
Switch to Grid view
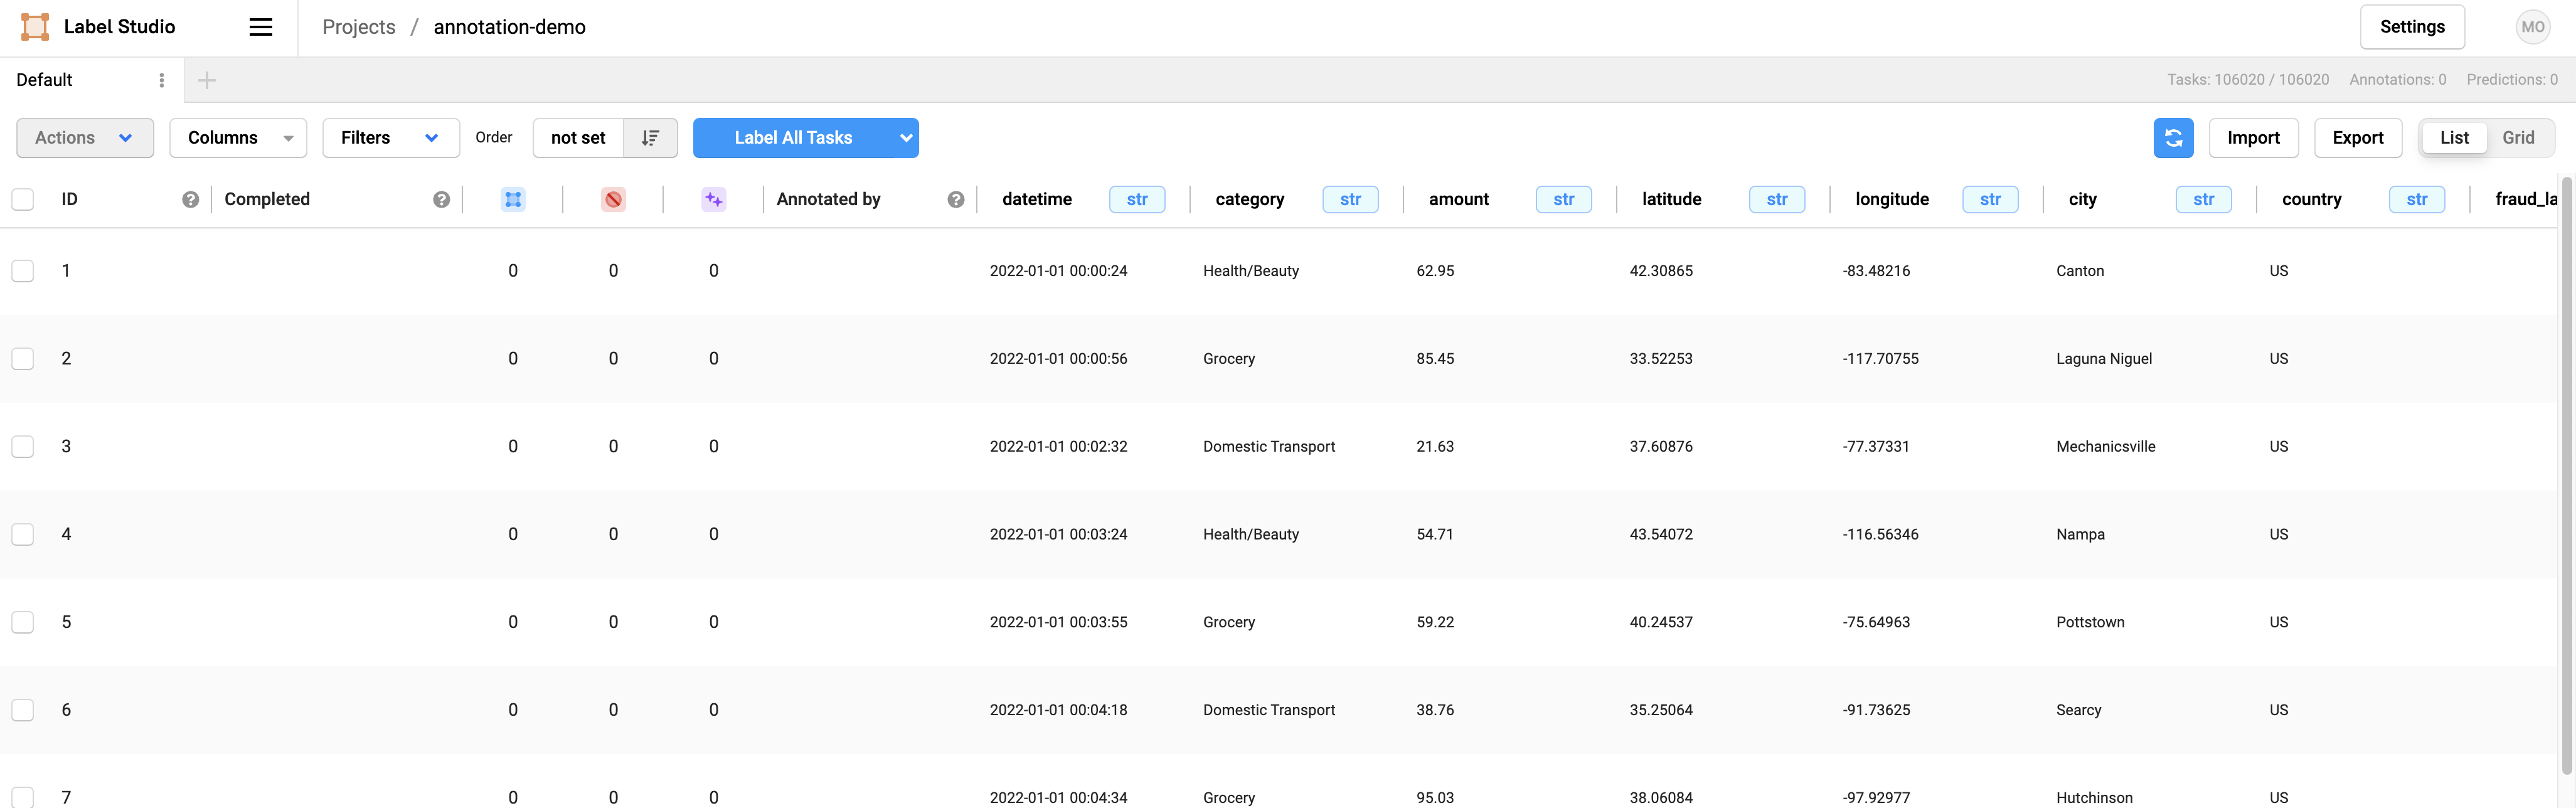[x=2519, y=138]
